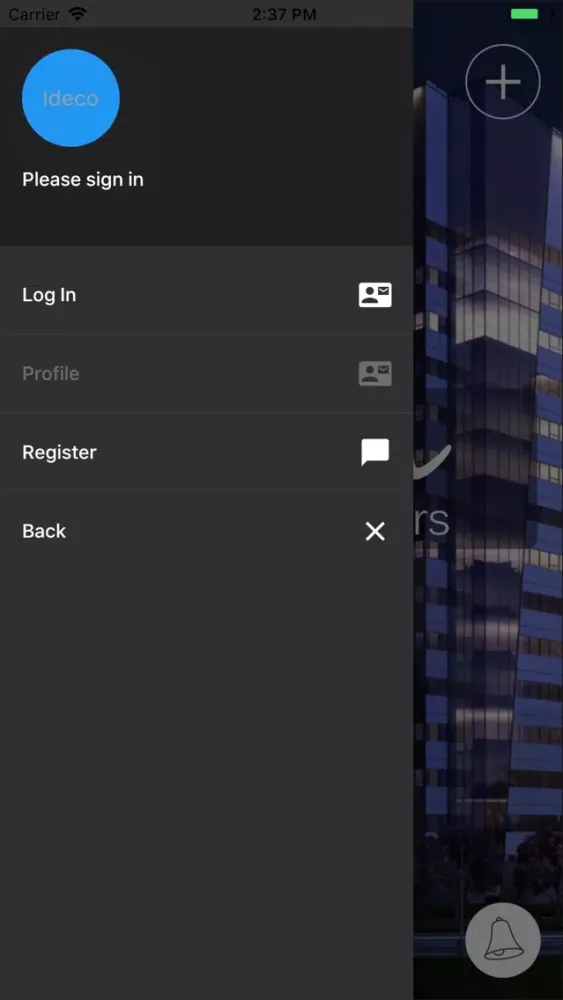Tap the blue Ideco avatar circle
The height and width of the screenshot is (1000, 563).
click(71, 98)
